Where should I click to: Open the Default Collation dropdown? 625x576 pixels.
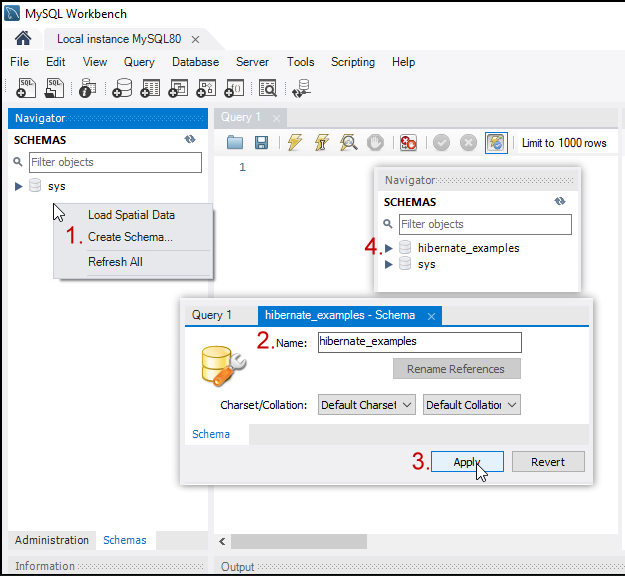471,405
